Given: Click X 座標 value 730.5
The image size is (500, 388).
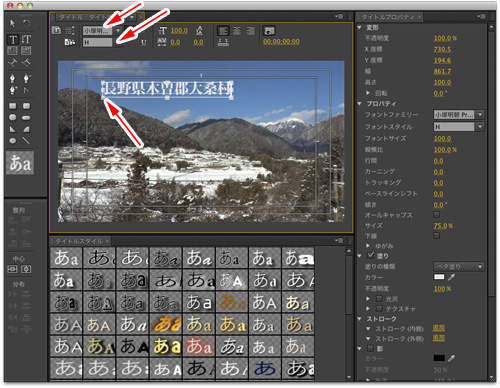Looking at the screenshot, I should tap(442, 49).
